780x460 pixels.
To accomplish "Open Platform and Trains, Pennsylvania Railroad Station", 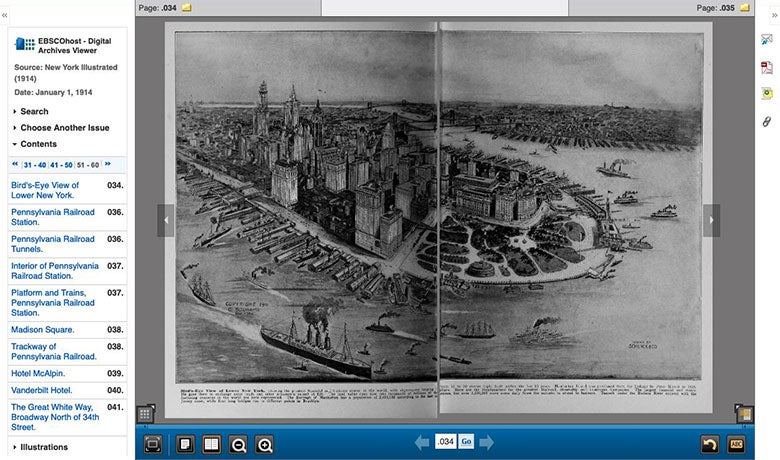I will pyautogui.click(x=53, y=302).
